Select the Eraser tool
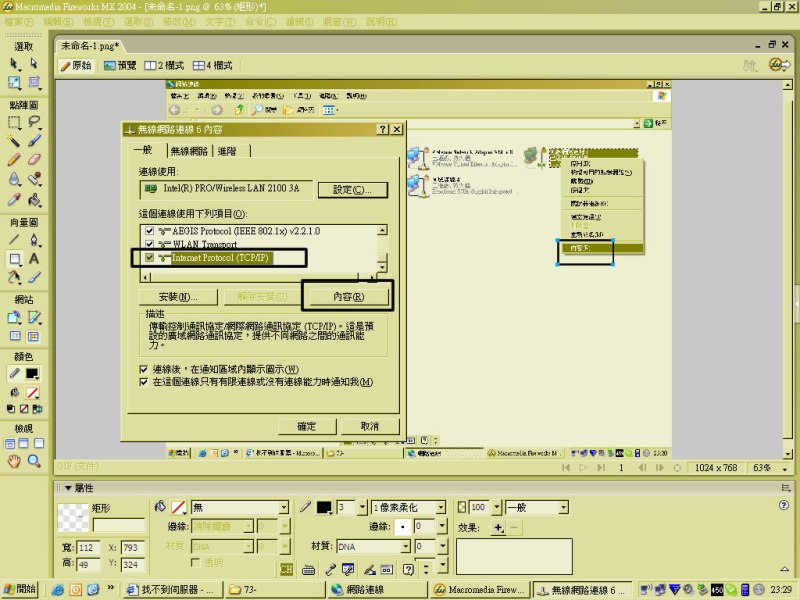Screen dimensions: 800x600 click(x=34, y=160)
